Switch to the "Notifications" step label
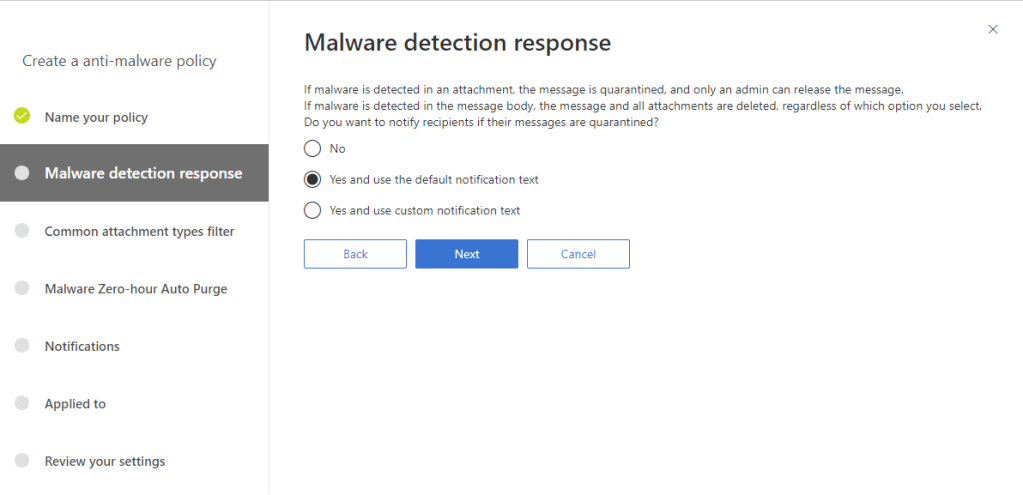Screen dimensions: 1023x495 click(x=82, y=346)
